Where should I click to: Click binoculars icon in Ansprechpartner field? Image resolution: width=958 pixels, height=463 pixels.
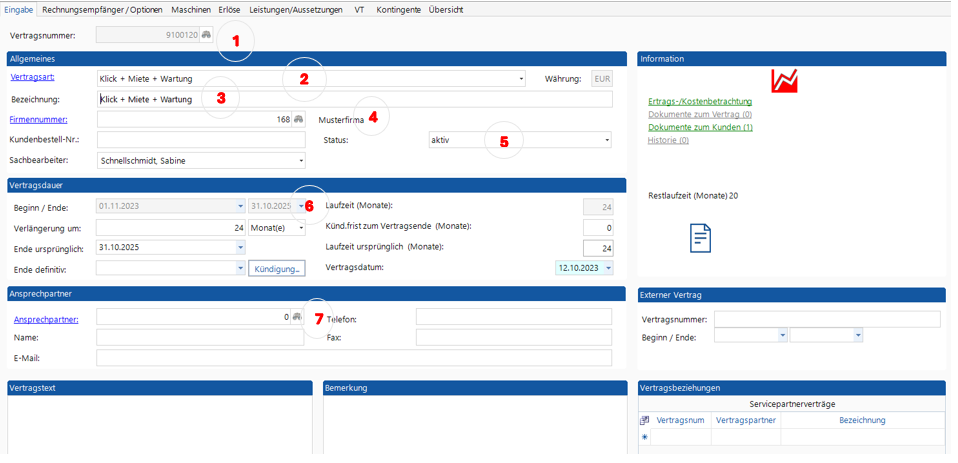tap(297, 317)
